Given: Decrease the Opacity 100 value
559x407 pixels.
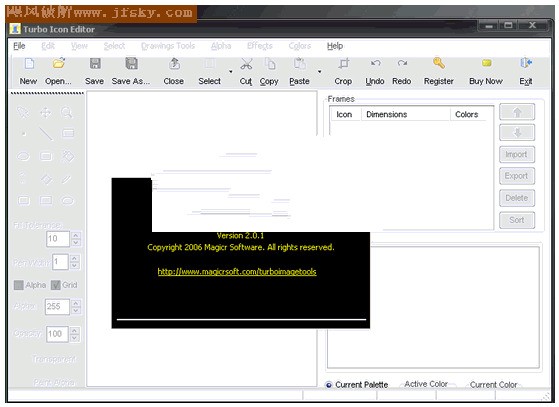Looking at the screenshot, I should 75,338.
